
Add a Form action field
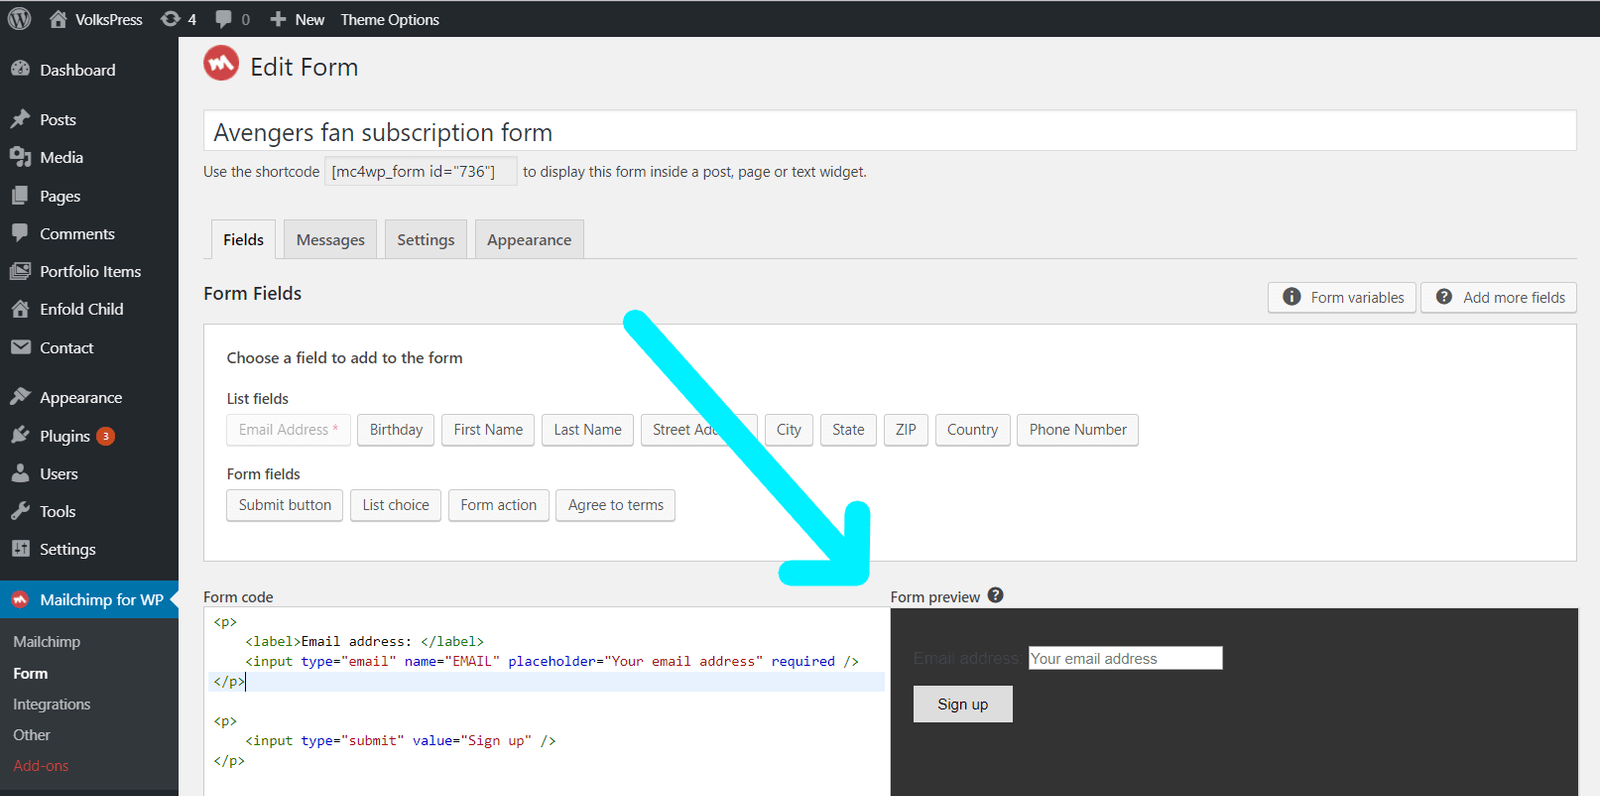click(498, 505)
